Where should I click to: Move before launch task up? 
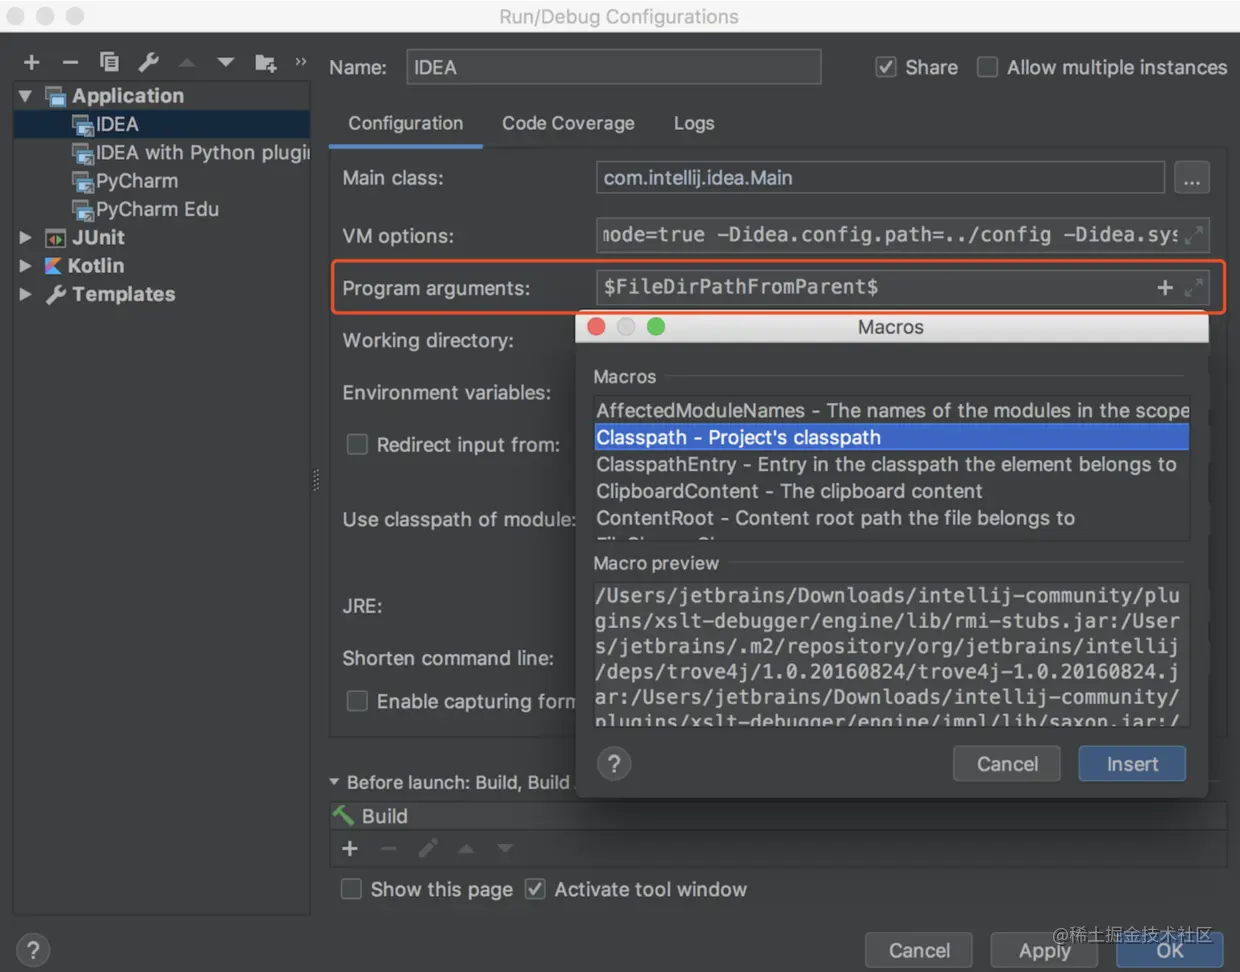point(466,848)
